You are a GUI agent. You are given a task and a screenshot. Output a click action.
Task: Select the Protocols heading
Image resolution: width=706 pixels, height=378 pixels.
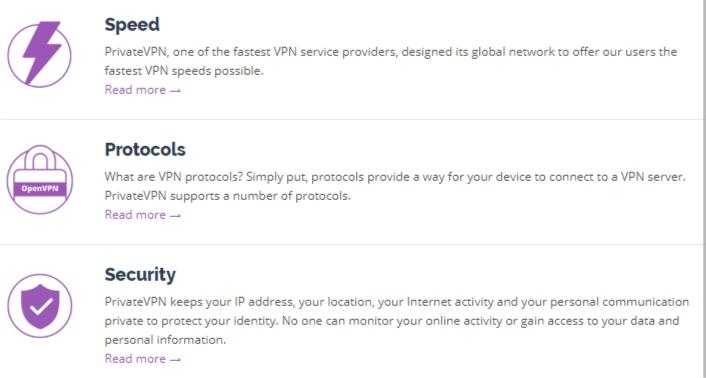click(145, 149)
